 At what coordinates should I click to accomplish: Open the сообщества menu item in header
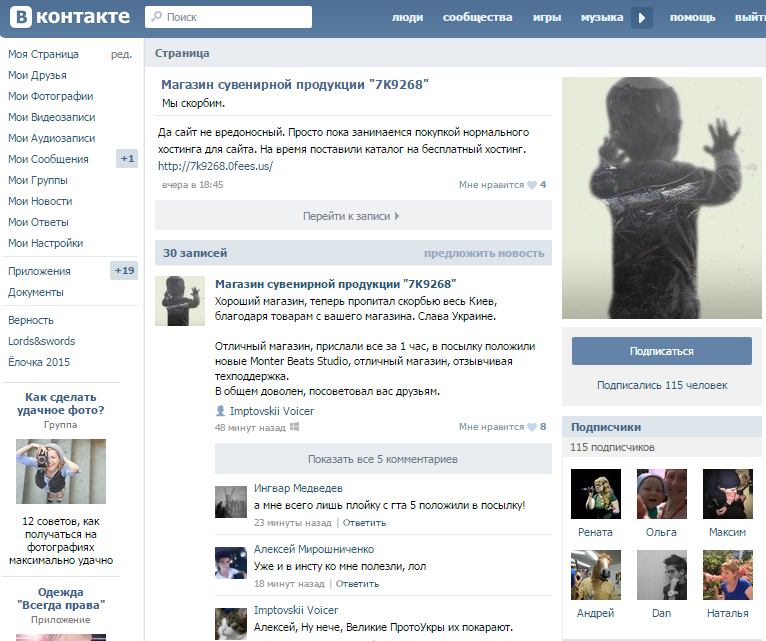pyautogui.click(x=477, y=17)
